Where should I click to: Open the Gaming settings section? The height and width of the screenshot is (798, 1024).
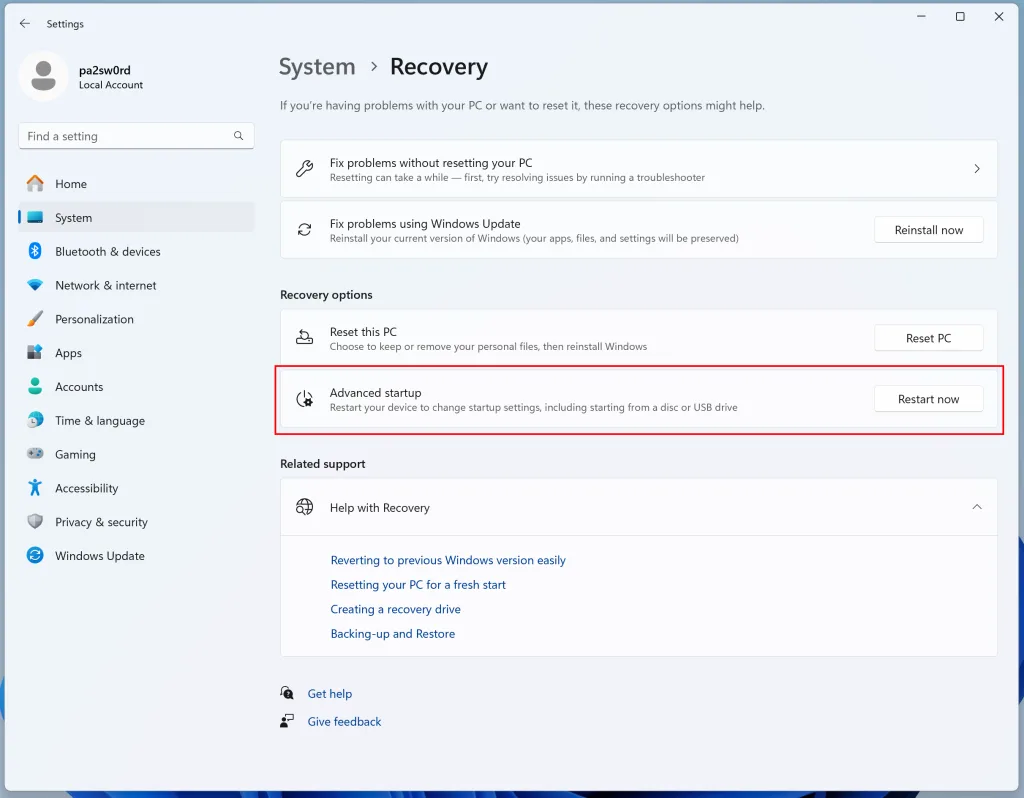click(x=75, y=455)
